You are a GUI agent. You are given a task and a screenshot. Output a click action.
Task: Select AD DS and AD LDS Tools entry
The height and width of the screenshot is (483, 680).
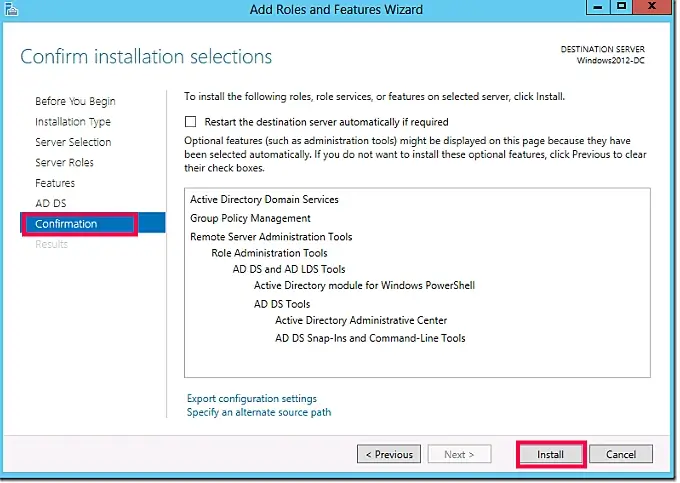click(x=289, y=269)
